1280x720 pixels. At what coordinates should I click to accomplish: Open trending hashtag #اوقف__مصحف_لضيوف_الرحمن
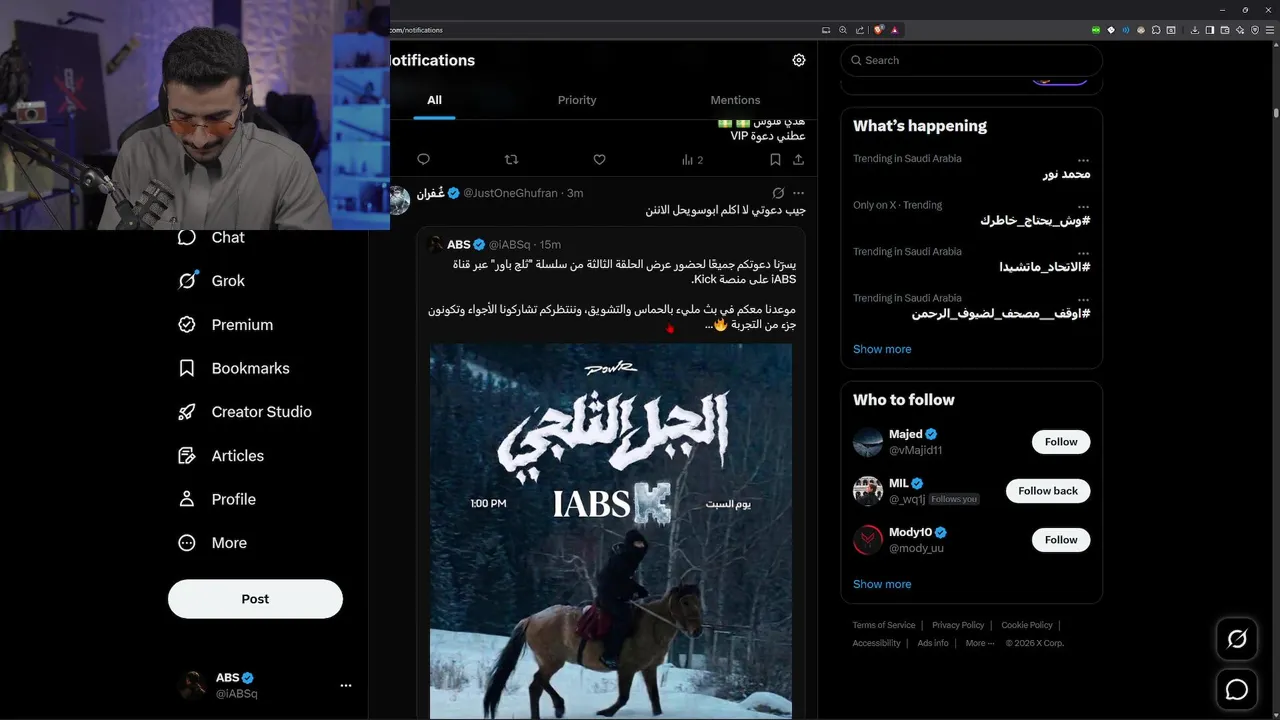(x=1001, y=313)
